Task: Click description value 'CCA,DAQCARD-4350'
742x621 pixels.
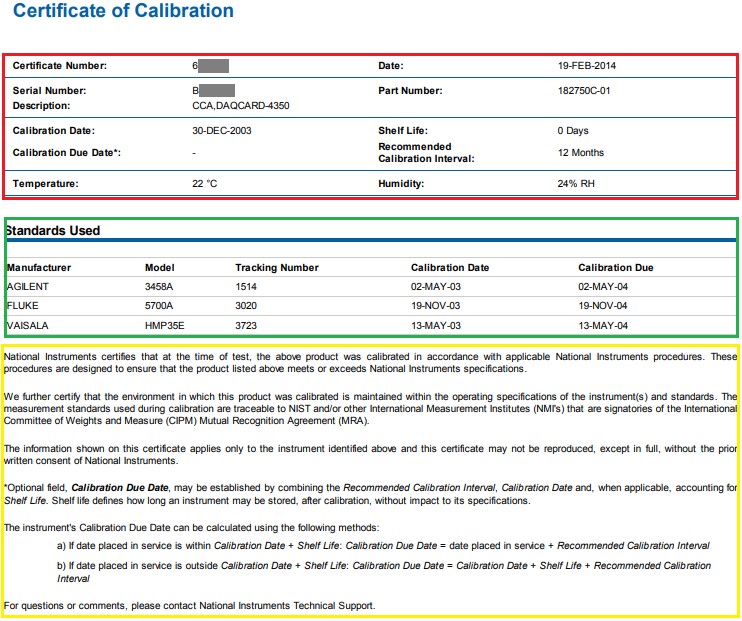Action: pyautogui.click(x=240, y=106)
